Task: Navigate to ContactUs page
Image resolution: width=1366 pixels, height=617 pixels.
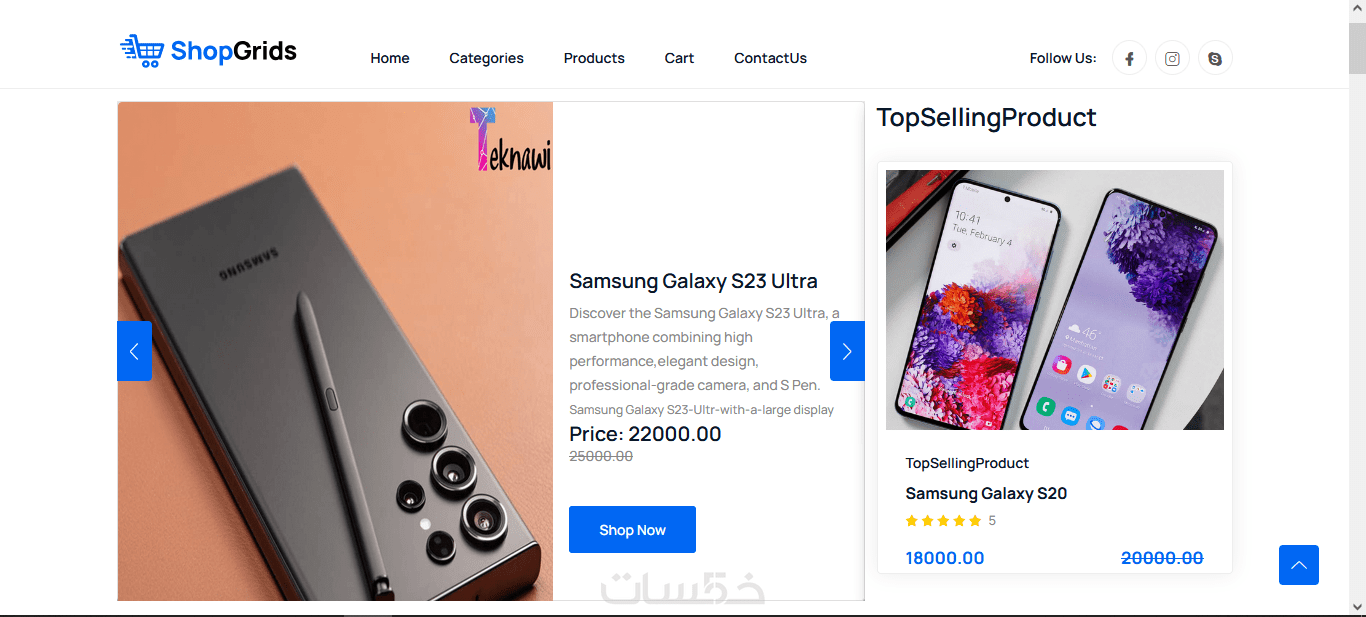Action: point(770,58)
